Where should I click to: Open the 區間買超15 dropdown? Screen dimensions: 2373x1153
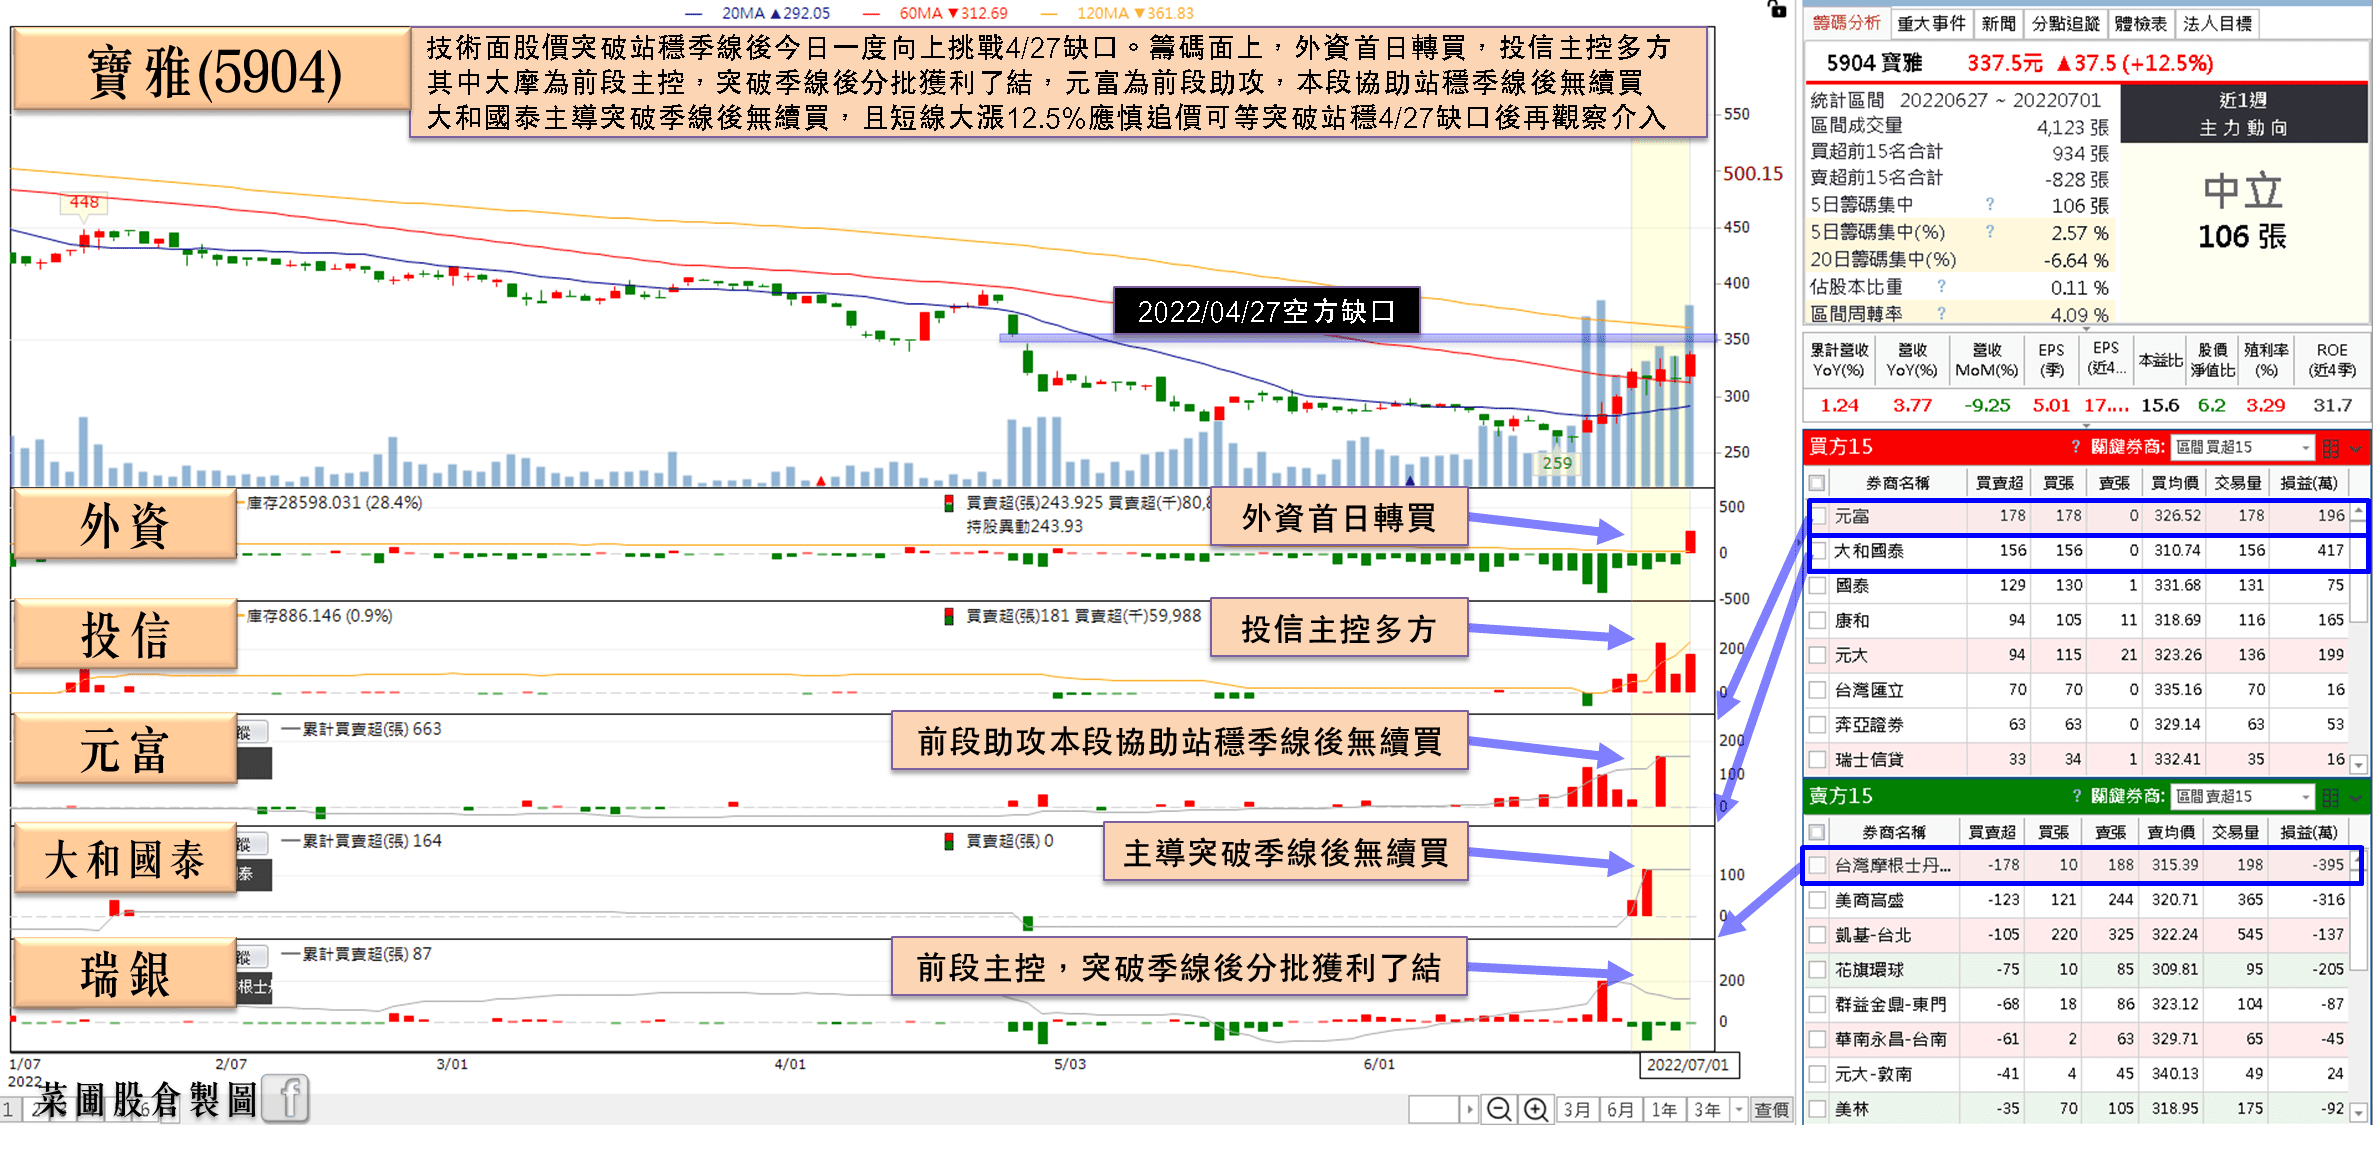click(2243, 447)
